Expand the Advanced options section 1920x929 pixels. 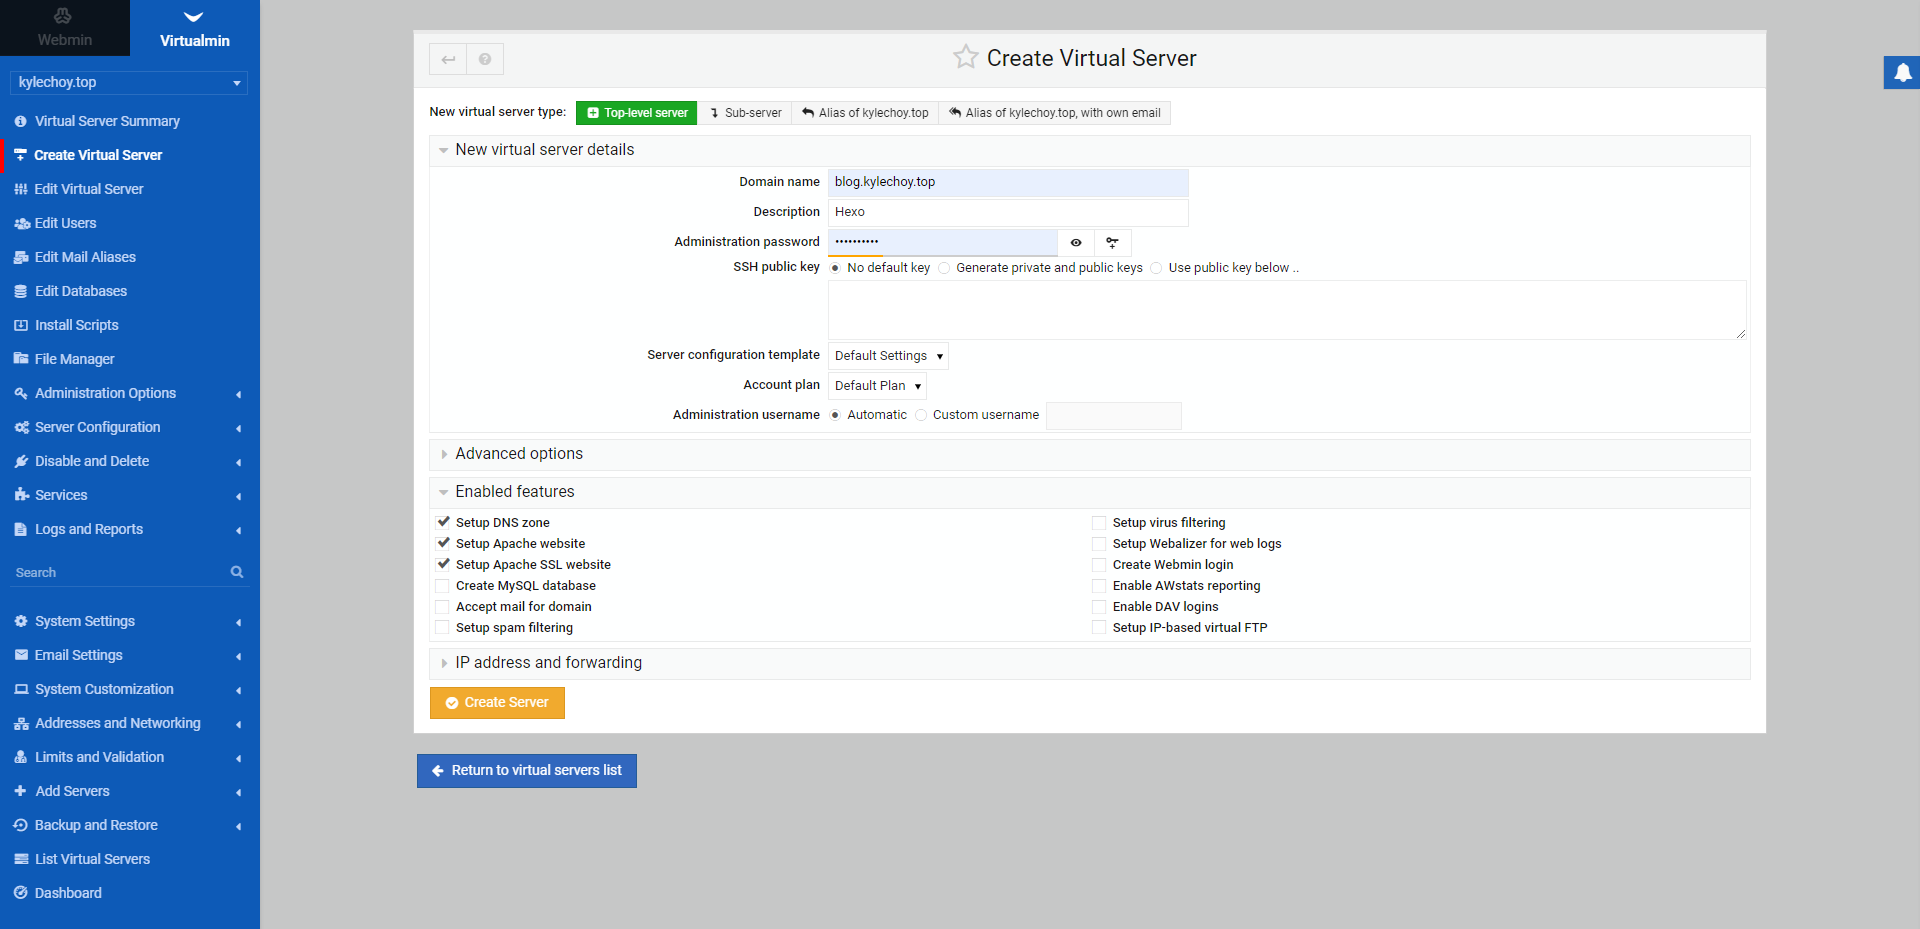(x=519, y=454)
